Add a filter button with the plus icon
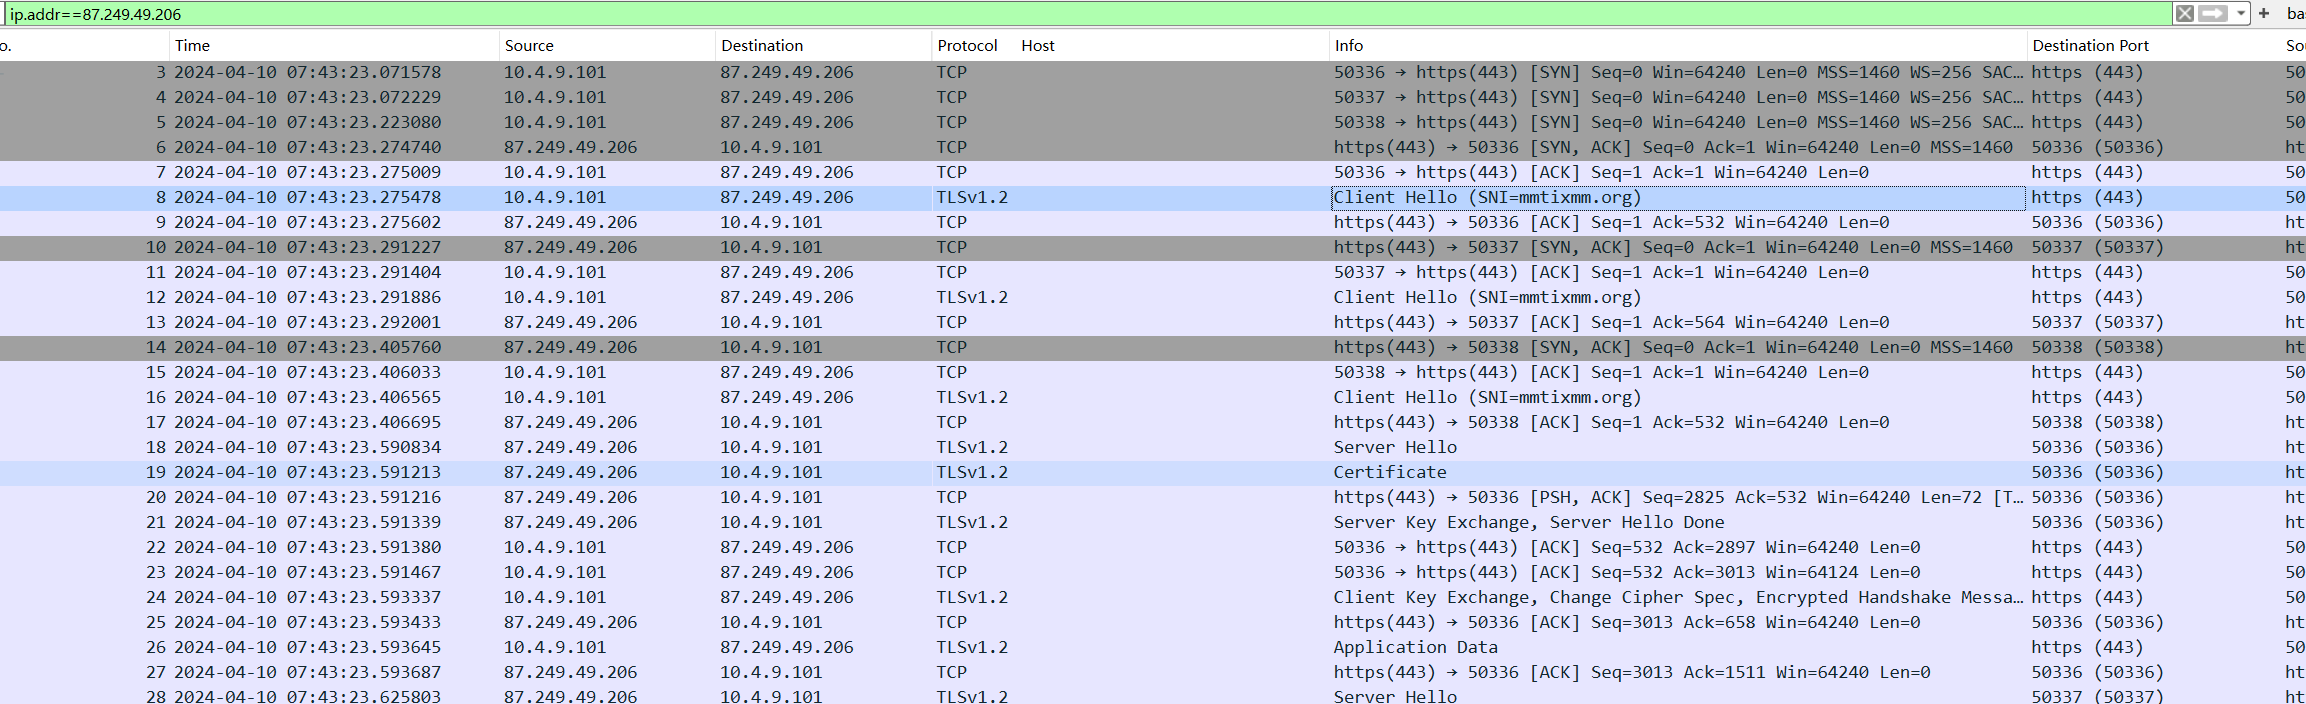This screenshot has height=704, width=2306. pos(2264,13)
